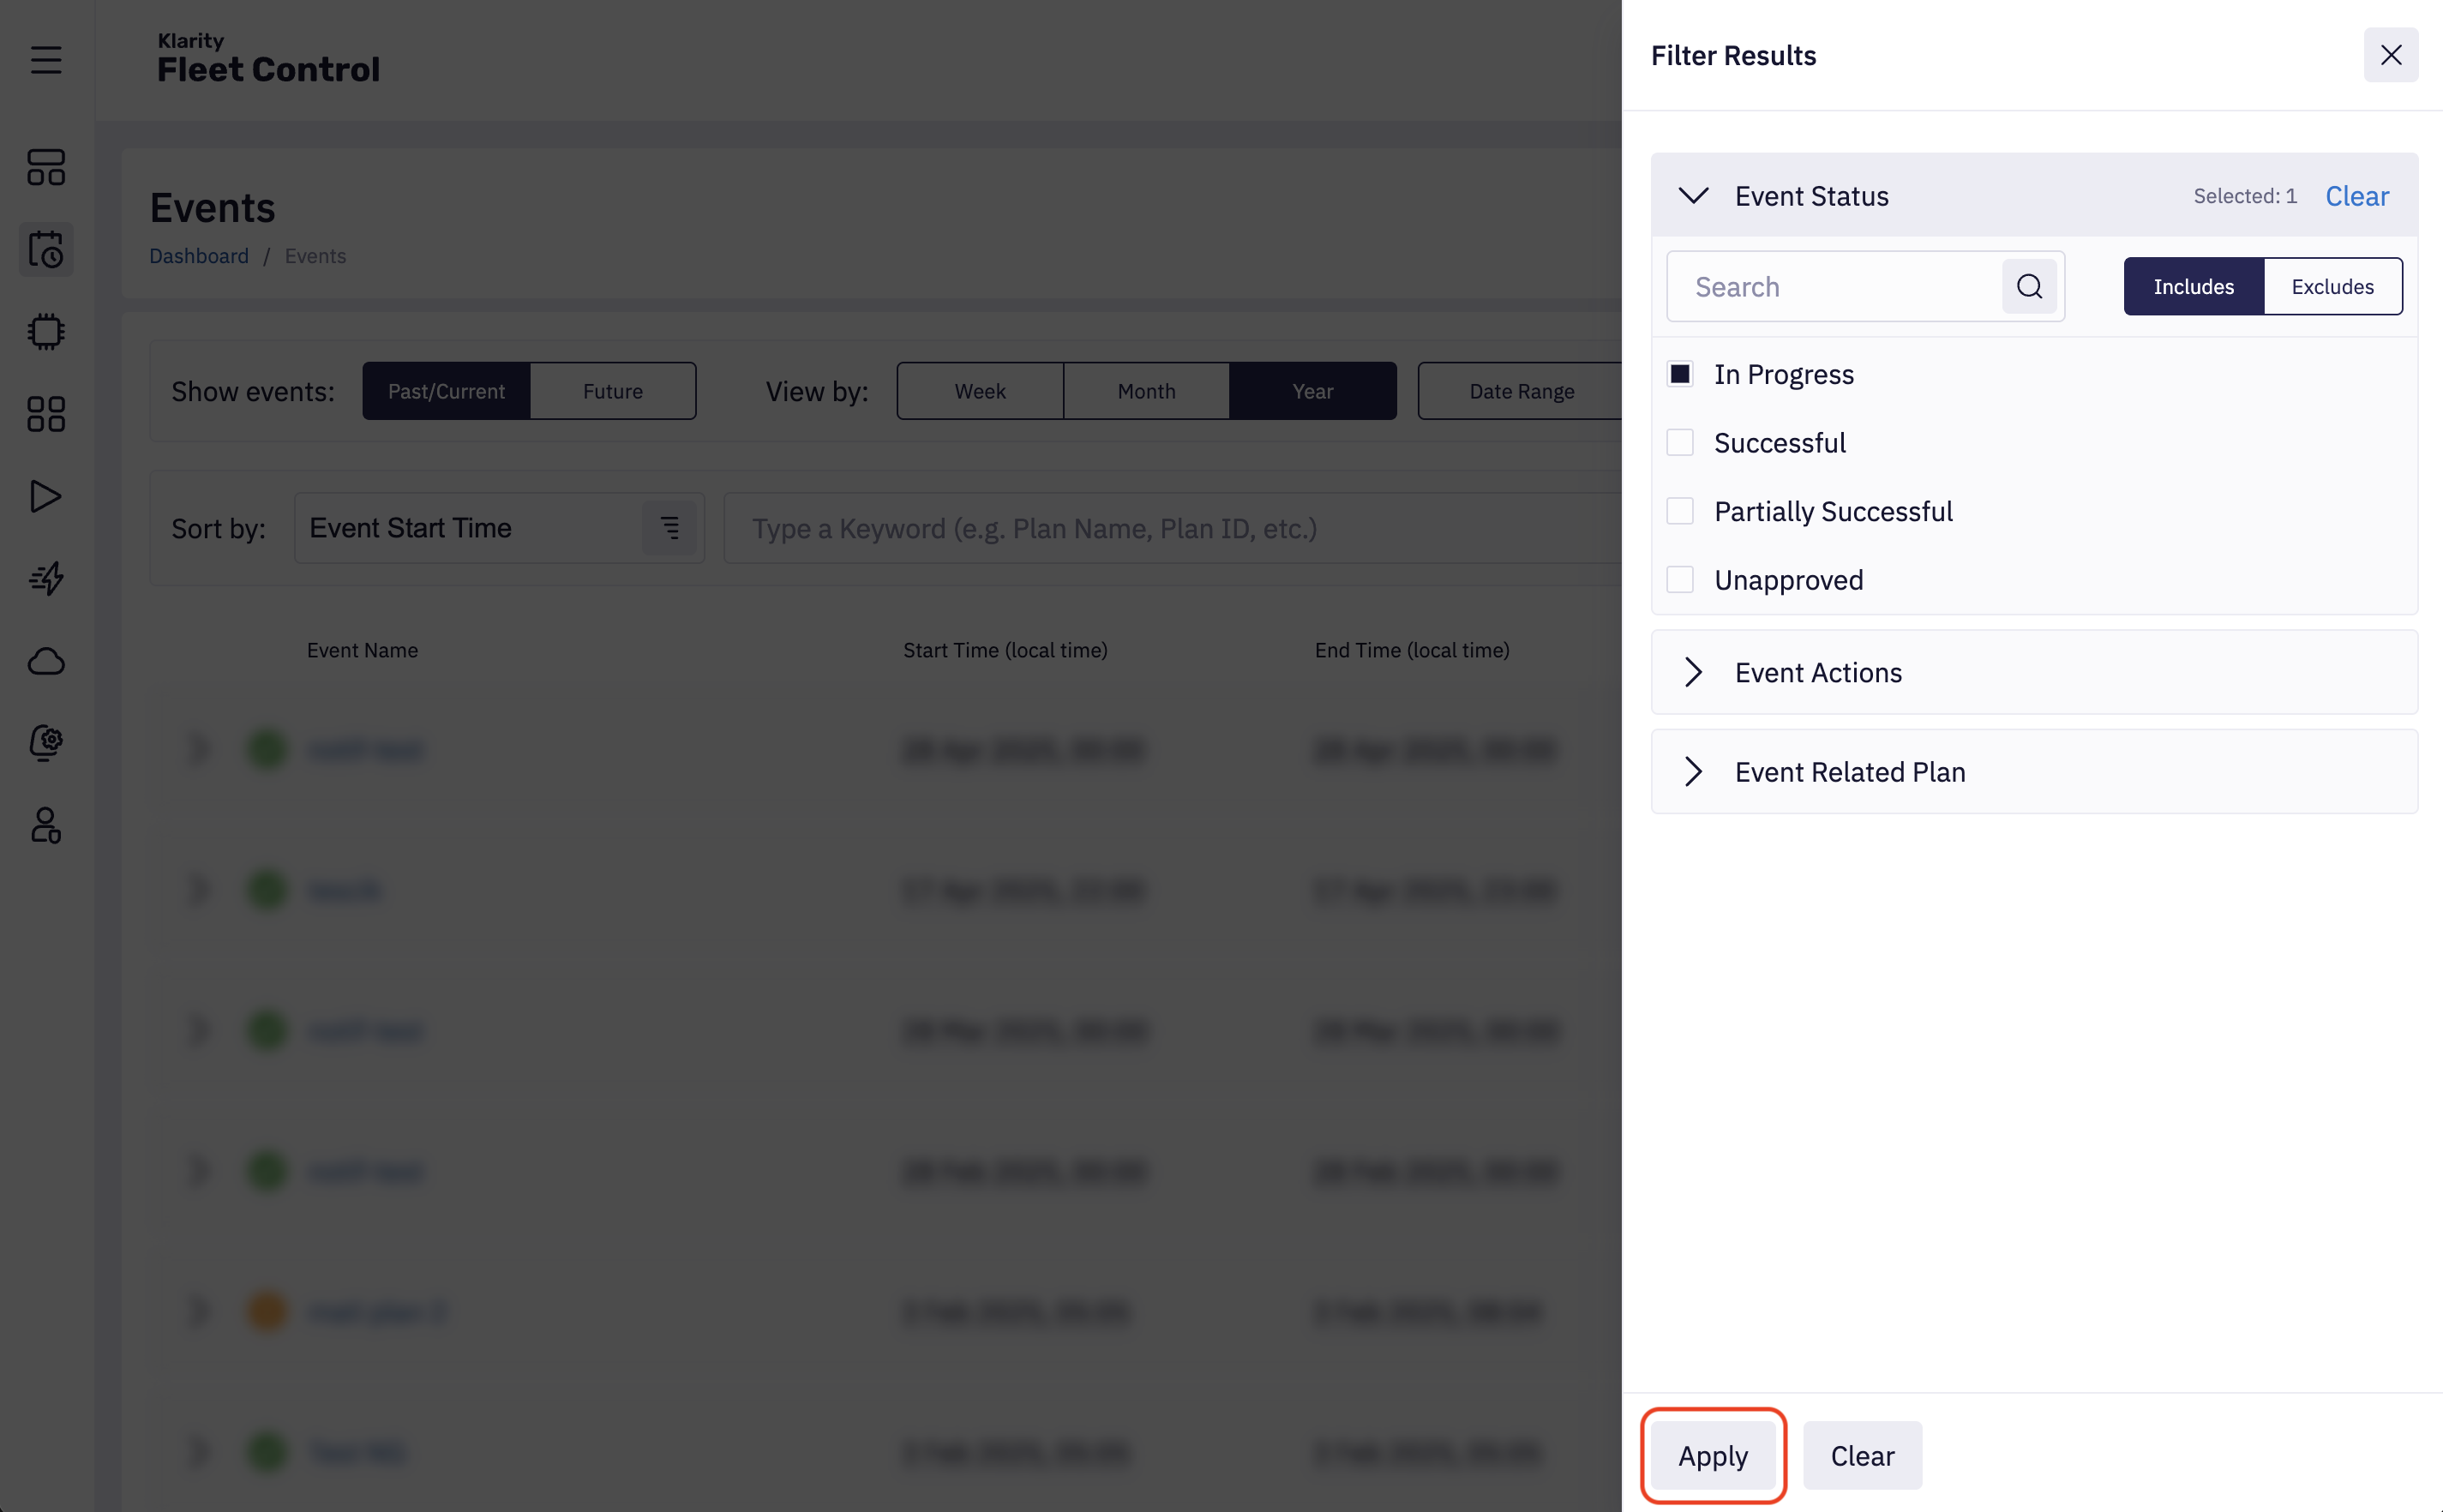Click the magnifier search icon in filter
The image size is (2443, 1512).
pyautogui.click(x=2029, y=287)
